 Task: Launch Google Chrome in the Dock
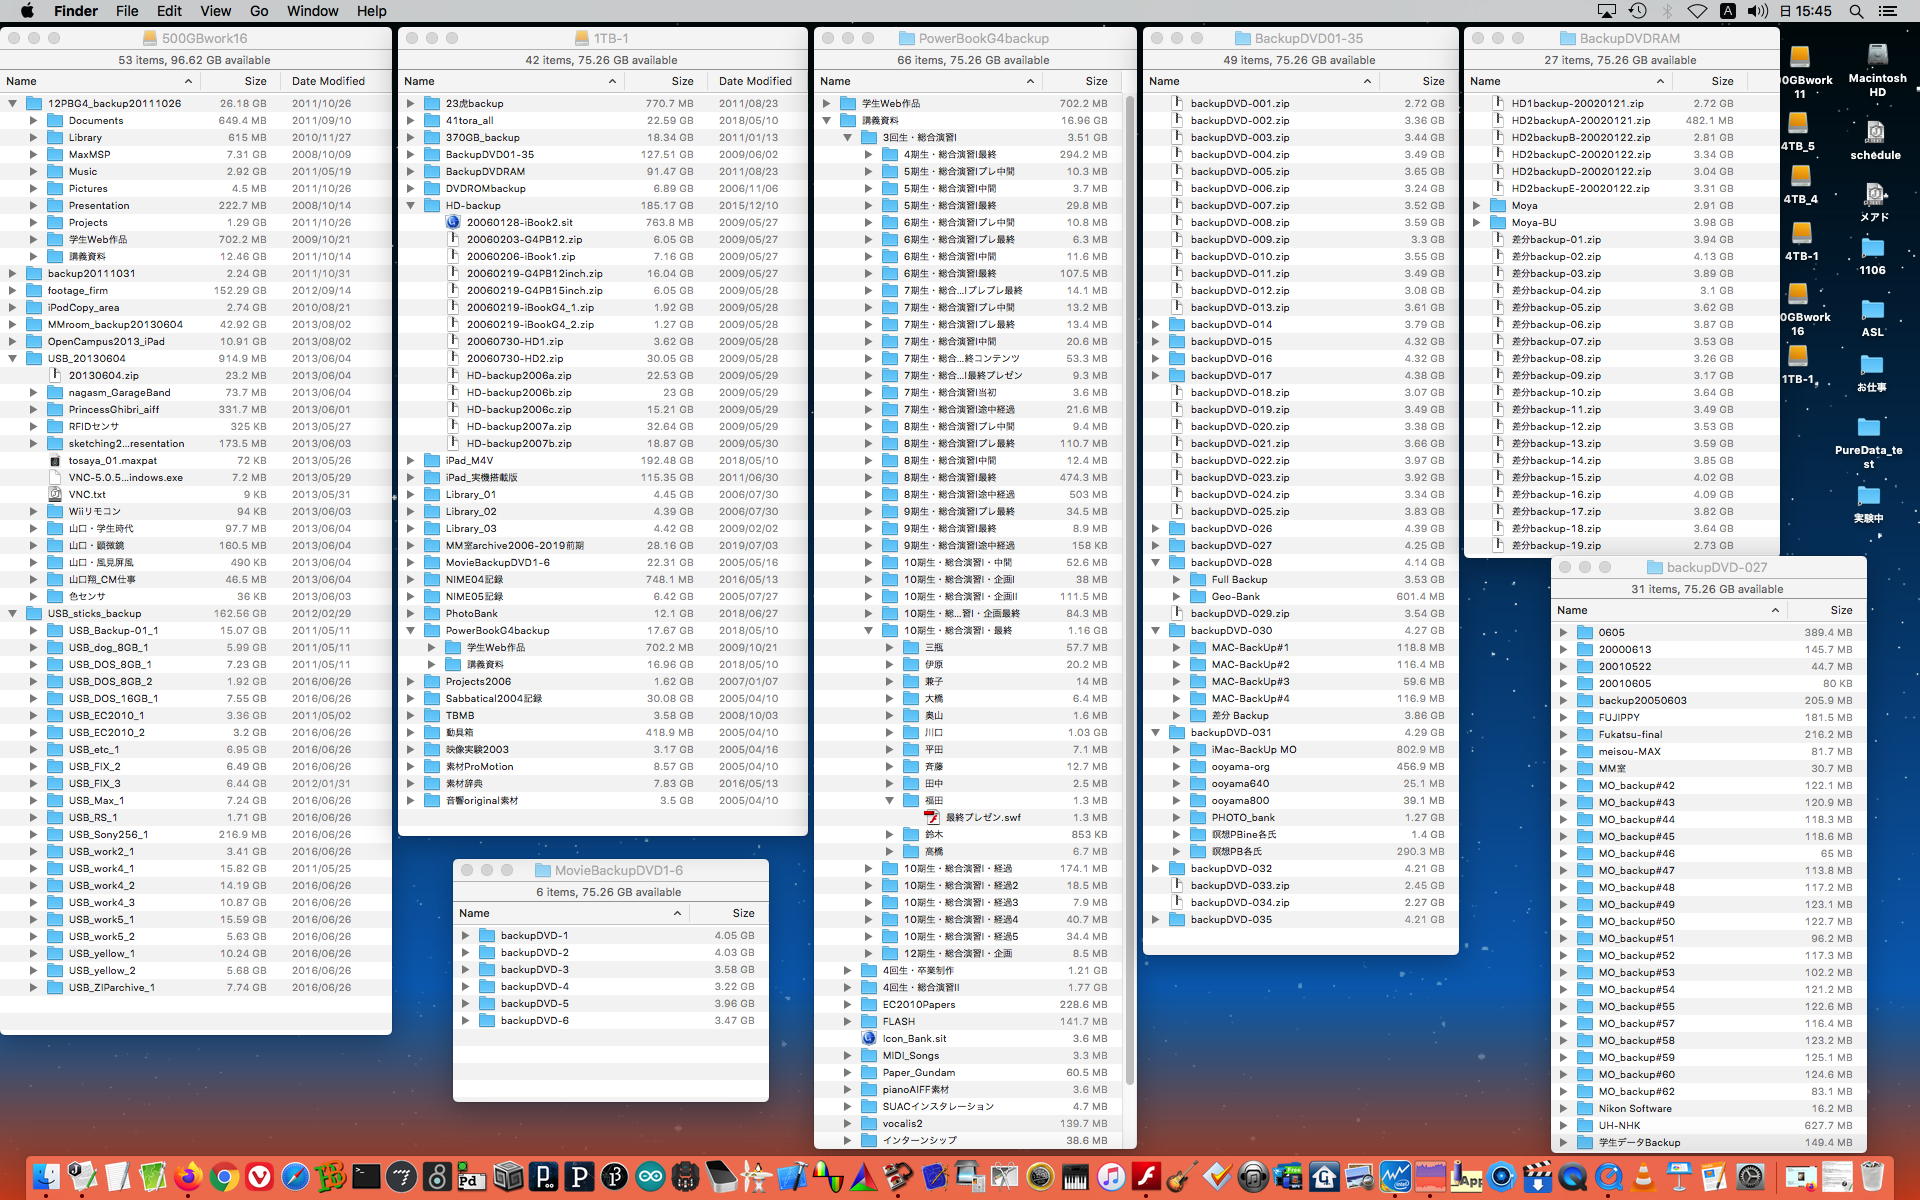(x=224, y=1177)
